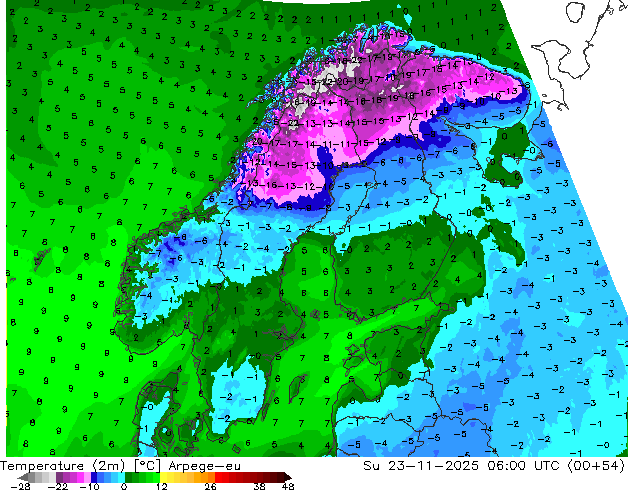Click the "48" legend scale value
634x490 pixels.
point(288,486)
